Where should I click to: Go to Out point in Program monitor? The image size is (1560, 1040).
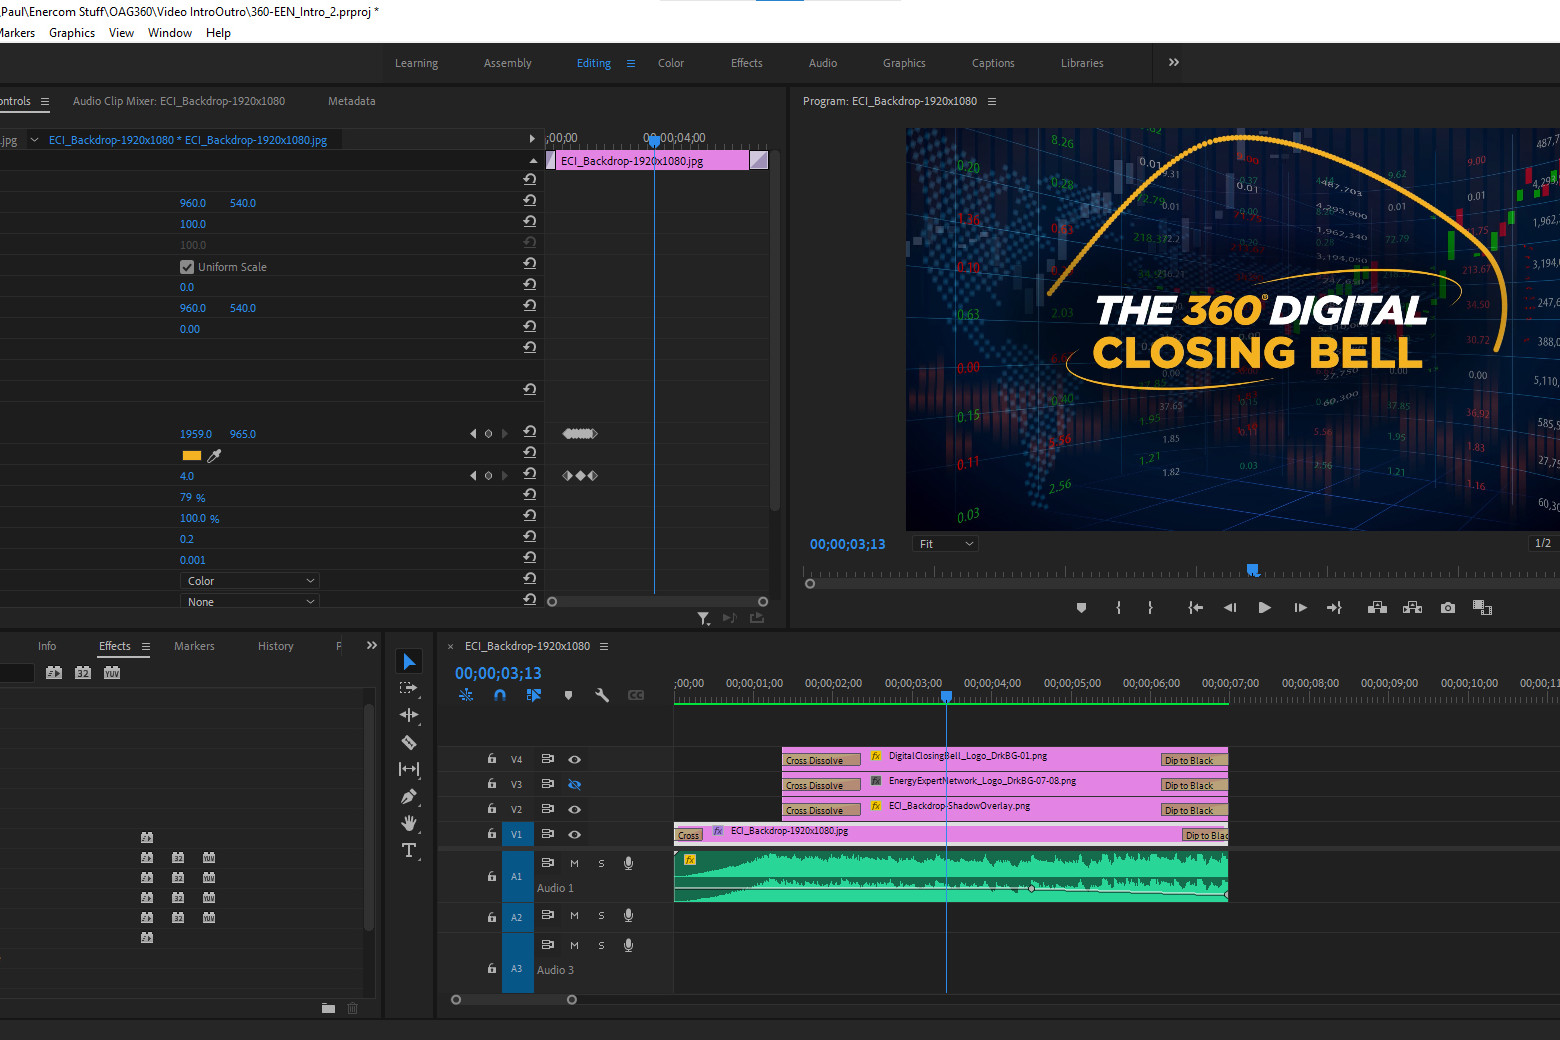[1334, 608]
